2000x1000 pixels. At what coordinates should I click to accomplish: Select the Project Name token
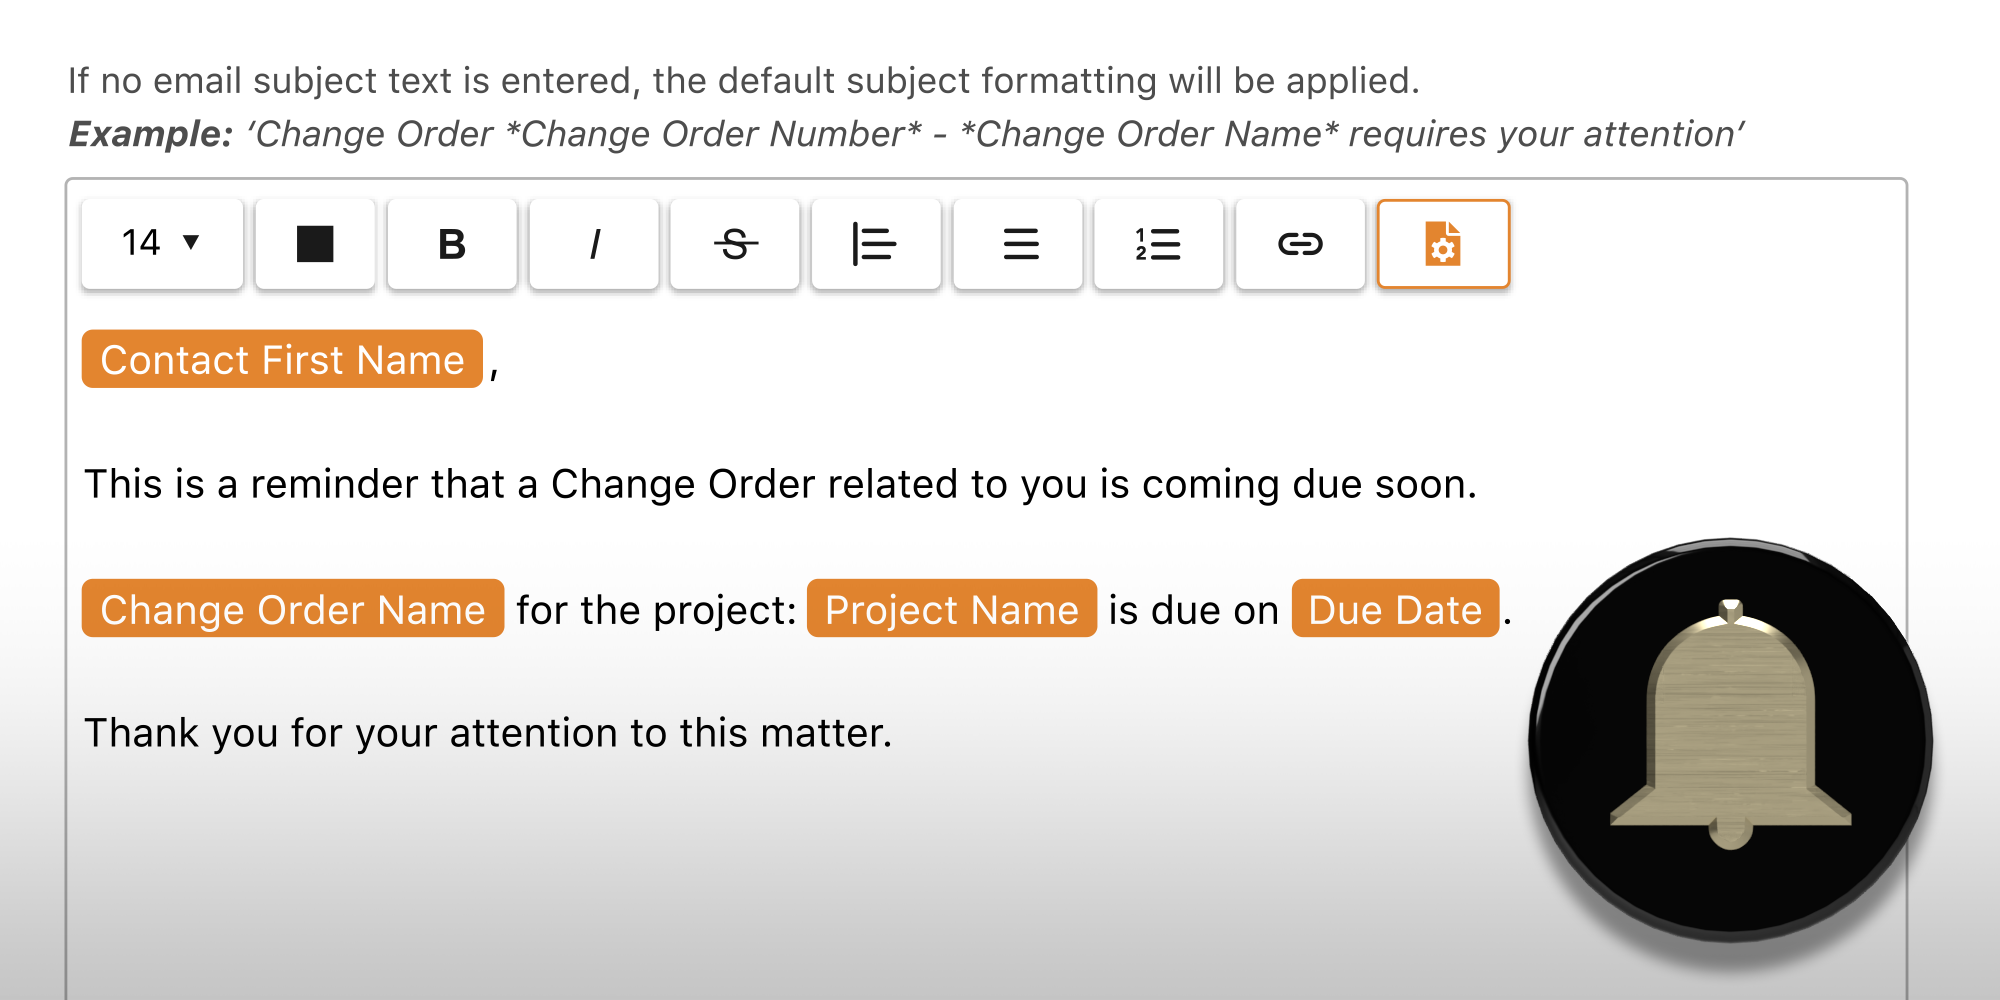pos(950,609)
